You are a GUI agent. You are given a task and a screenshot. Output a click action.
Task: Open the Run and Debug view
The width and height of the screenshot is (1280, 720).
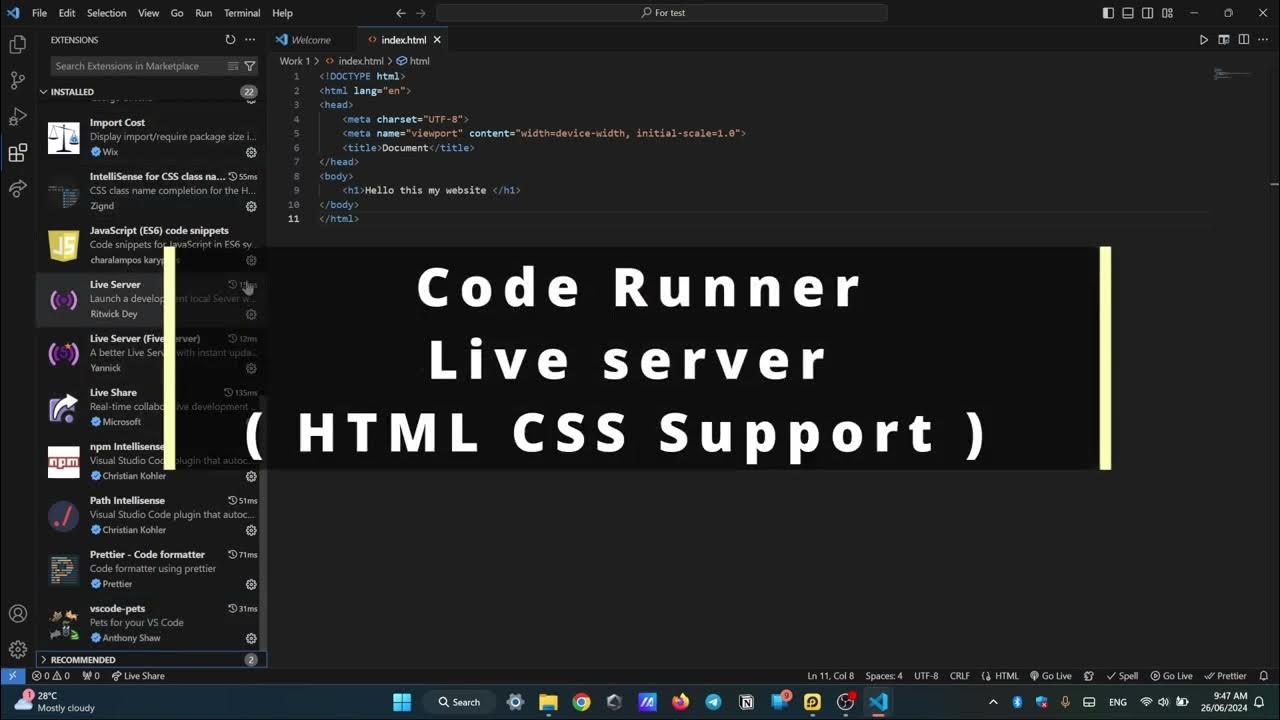(x=17, y=117)
